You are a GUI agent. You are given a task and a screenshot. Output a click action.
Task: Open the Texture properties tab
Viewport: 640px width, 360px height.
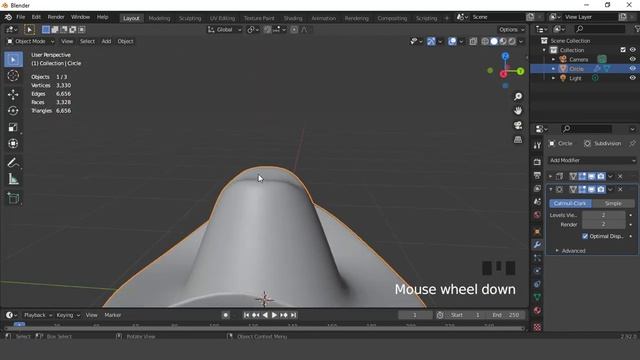pos(537,327)
